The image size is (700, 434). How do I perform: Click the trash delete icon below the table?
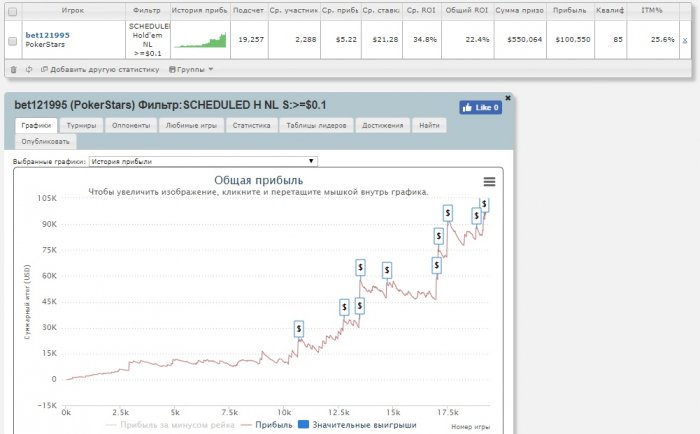point(13,70)
